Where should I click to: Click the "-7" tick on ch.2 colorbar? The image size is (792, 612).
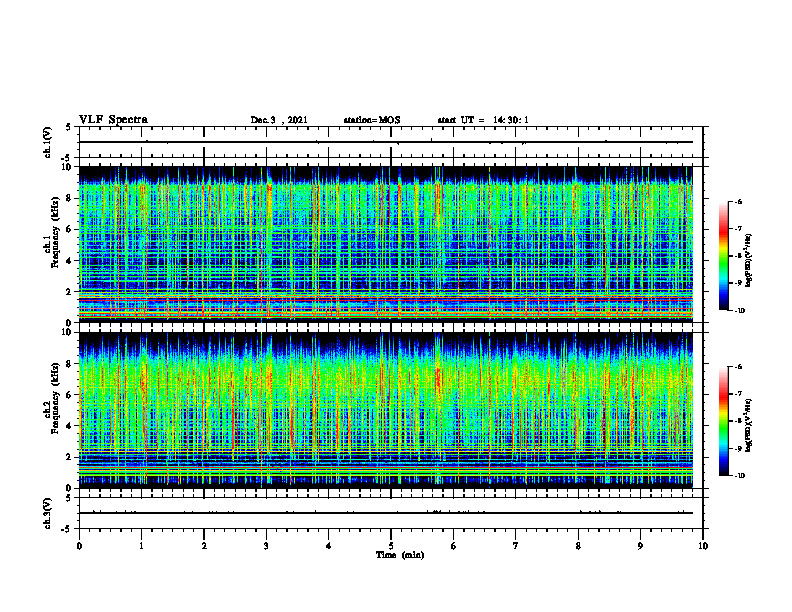(x=738, y=394)
